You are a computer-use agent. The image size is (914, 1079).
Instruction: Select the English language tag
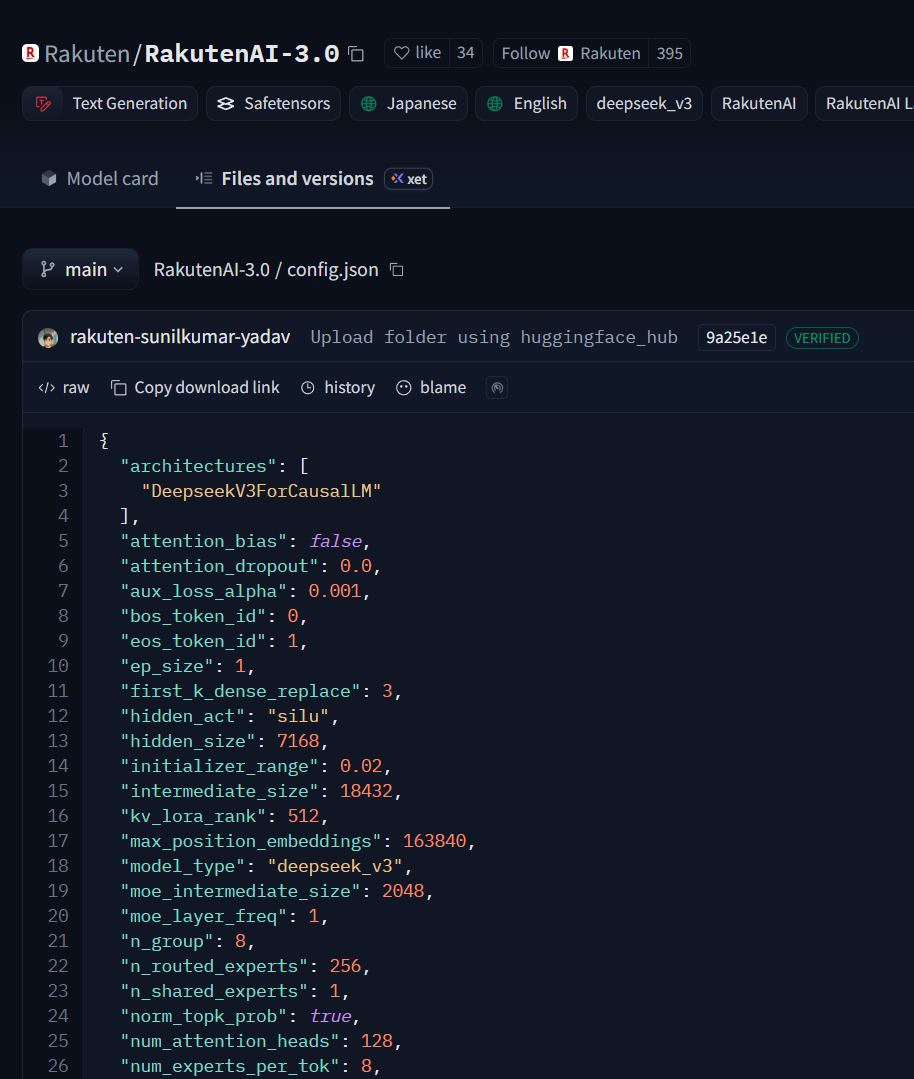tap(527, 103)
